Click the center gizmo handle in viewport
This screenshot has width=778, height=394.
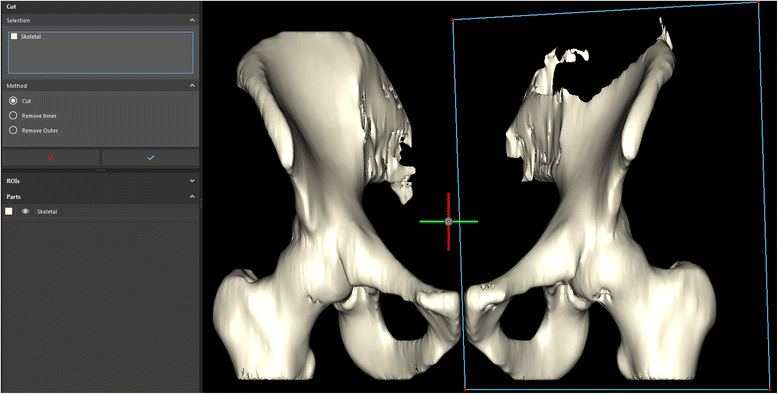pos(449,221)
